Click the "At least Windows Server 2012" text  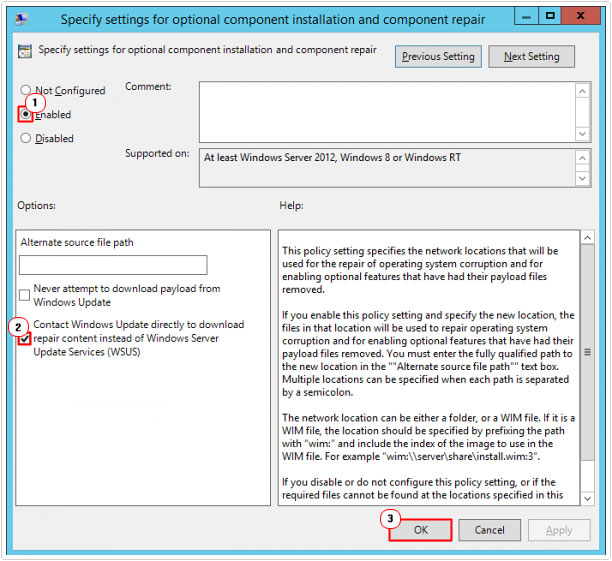pos(332,157)
